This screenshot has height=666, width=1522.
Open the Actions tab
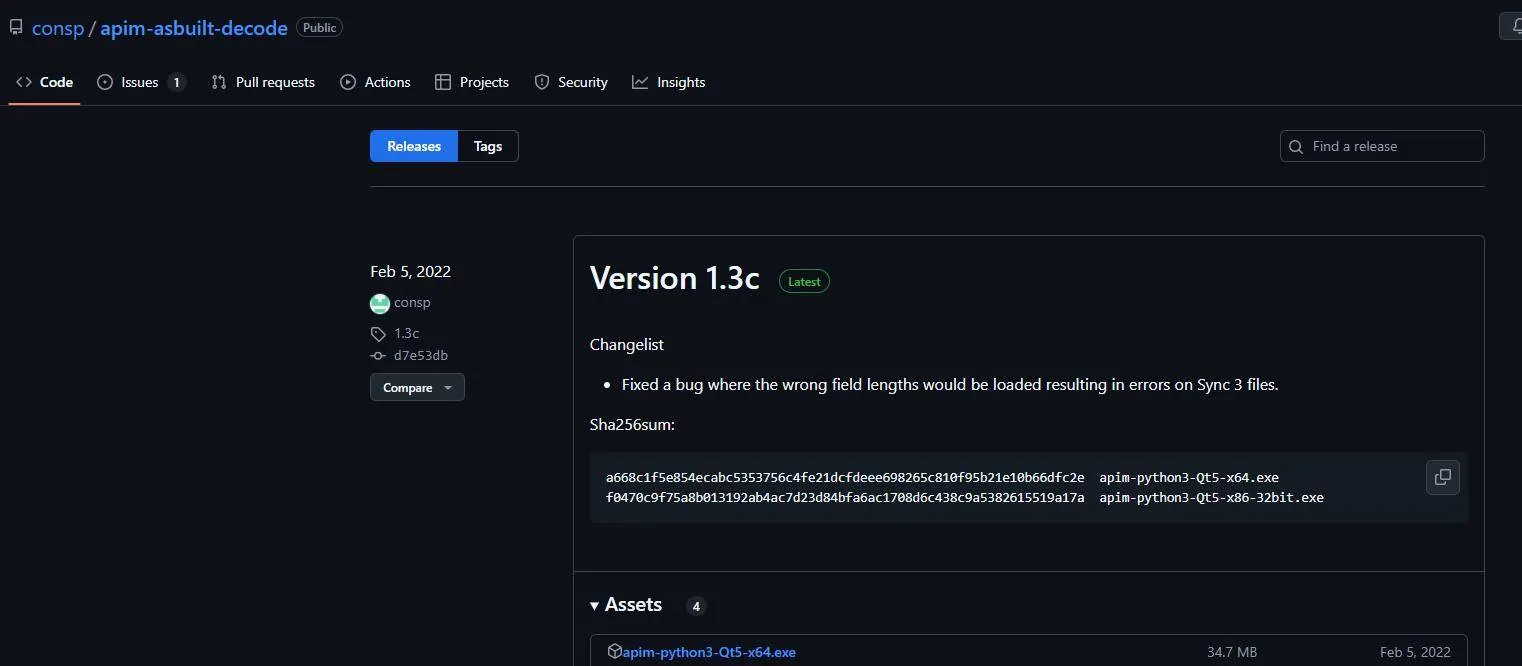tap(375, 82)
